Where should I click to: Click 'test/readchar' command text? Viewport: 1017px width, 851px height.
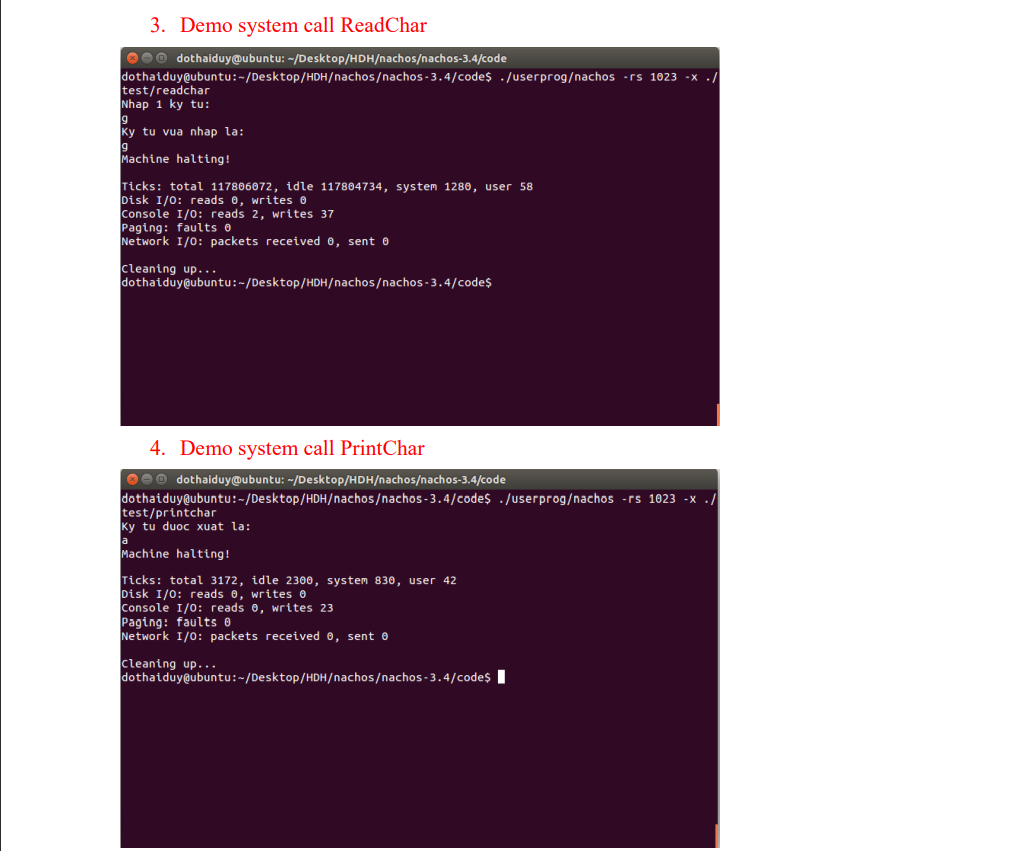coord(165,91)
